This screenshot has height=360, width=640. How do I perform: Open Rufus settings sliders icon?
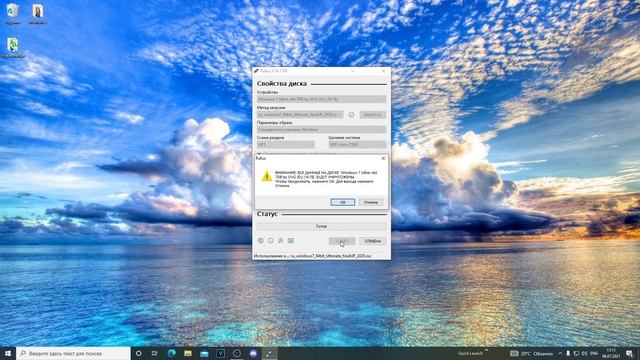(x=281, y=241)
